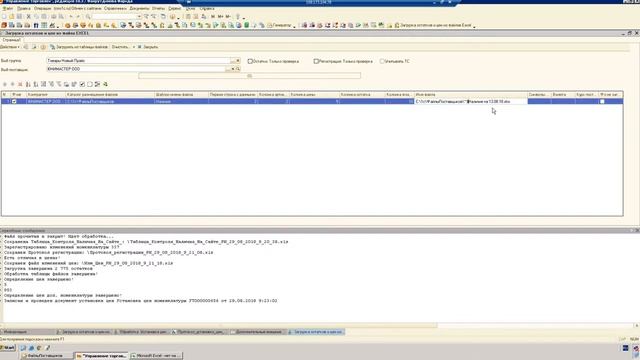Toggle the flag checkbox in row 1
Screen dimensions: 640x360
tap(14, 101)
